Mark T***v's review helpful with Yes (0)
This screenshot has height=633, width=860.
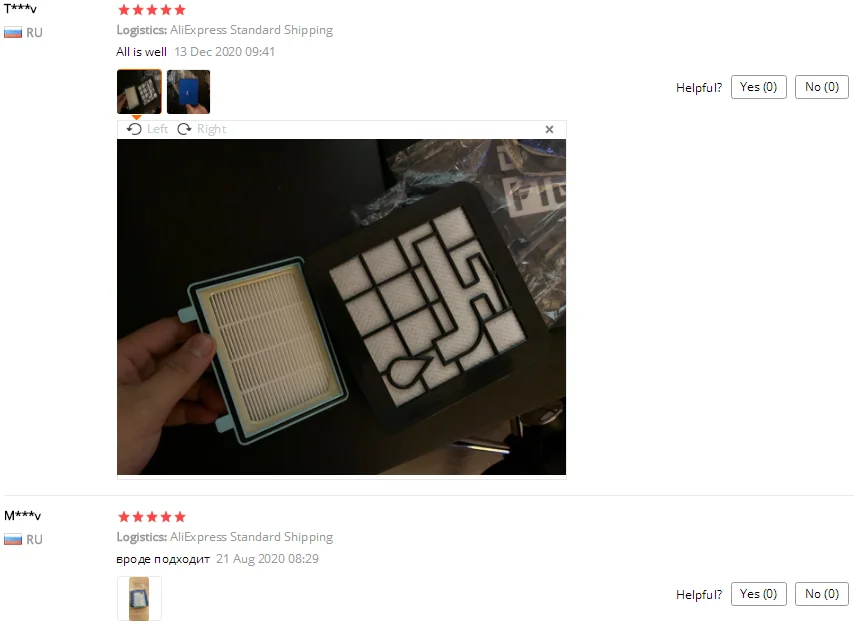pos(759,87)
